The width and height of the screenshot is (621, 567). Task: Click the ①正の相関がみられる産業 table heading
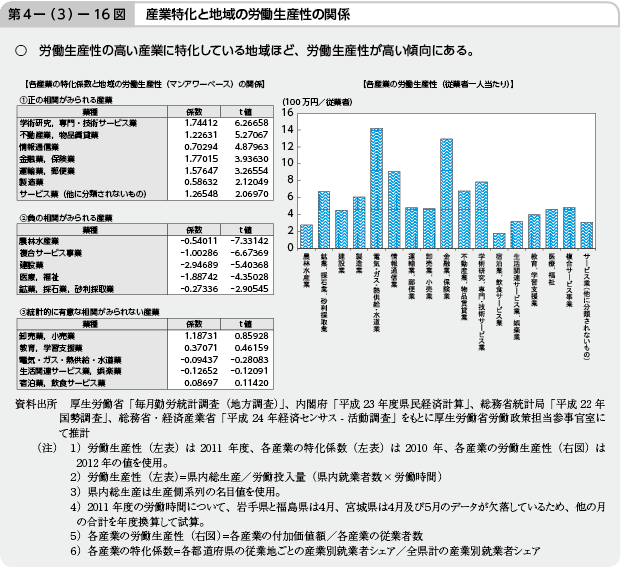[x=66, y=99]
